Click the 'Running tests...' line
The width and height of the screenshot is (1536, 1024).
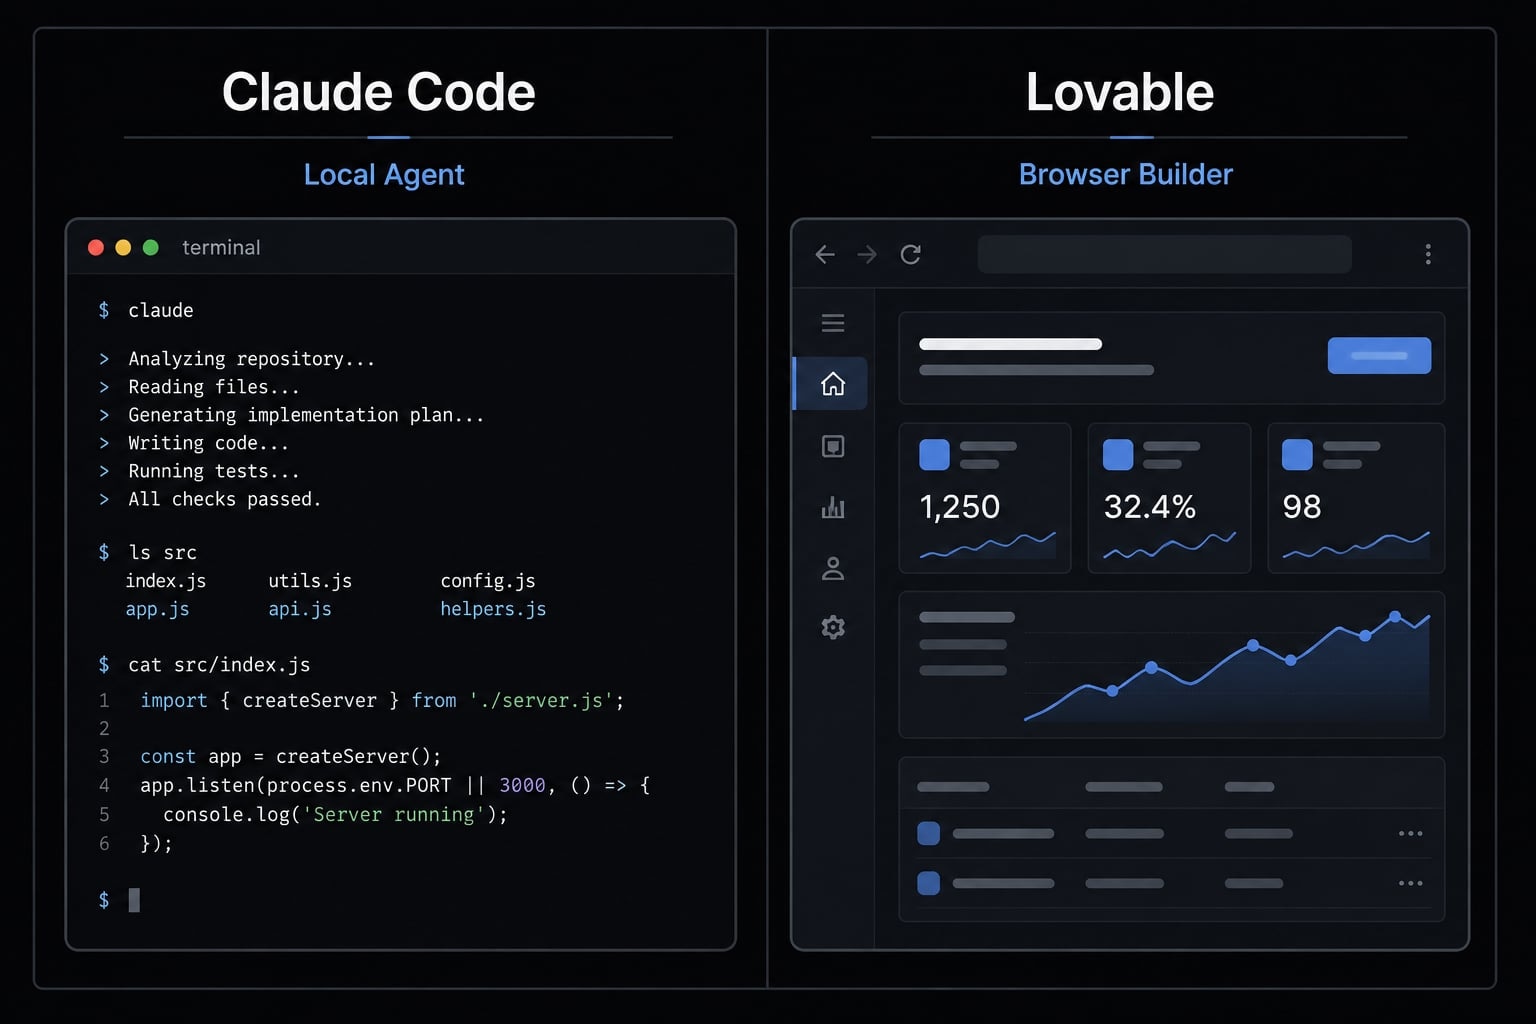pyautogui.click(x=213, y=471)
